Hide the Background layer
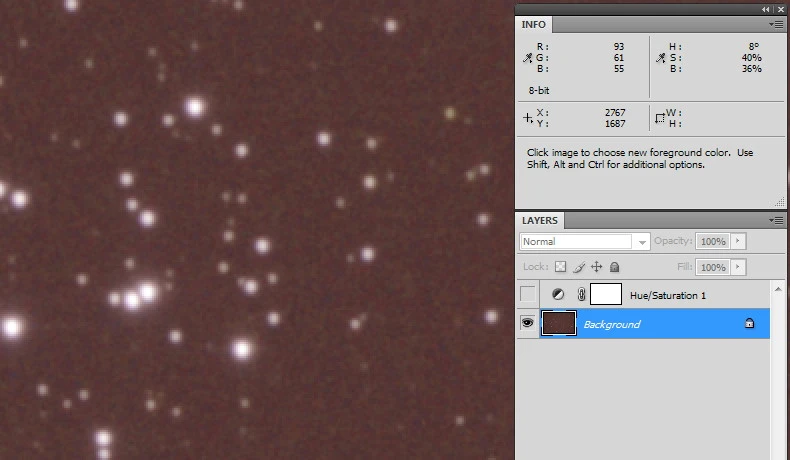 click(x=528, y=324)
